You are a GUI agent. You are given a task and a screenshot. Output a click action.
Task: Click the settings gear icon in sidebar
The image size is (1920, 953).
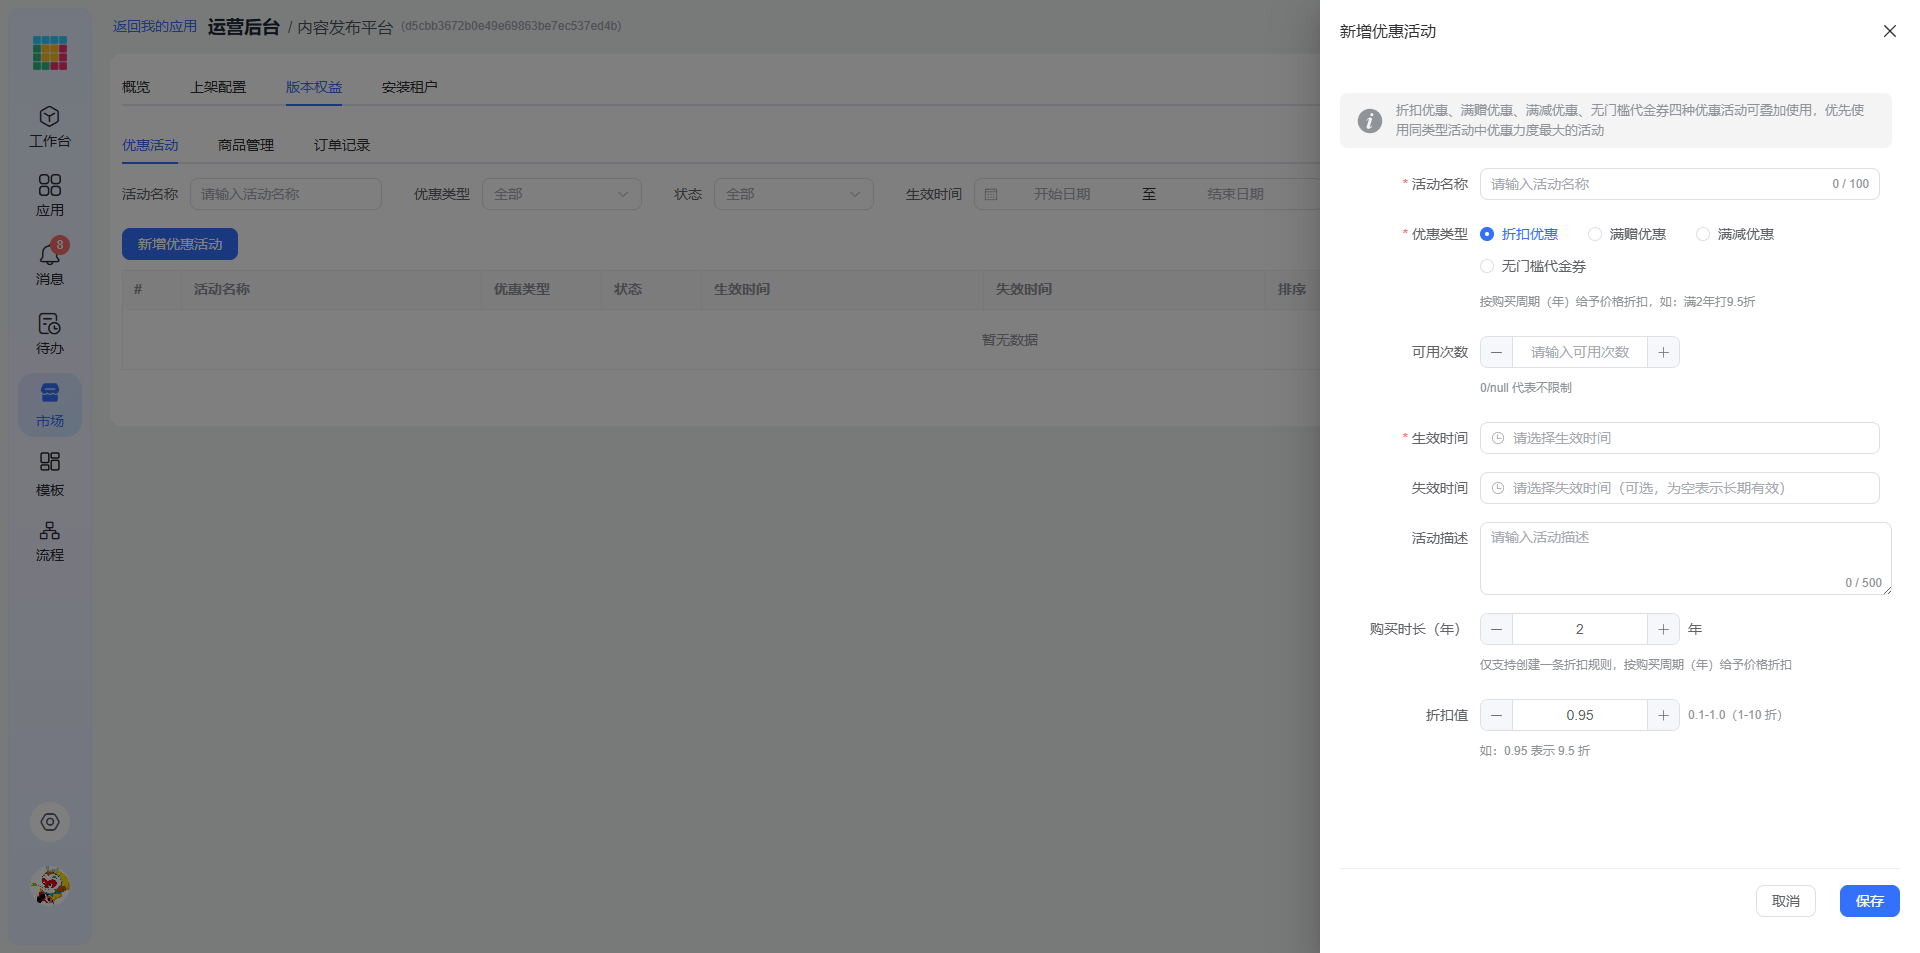click(50, 822)
